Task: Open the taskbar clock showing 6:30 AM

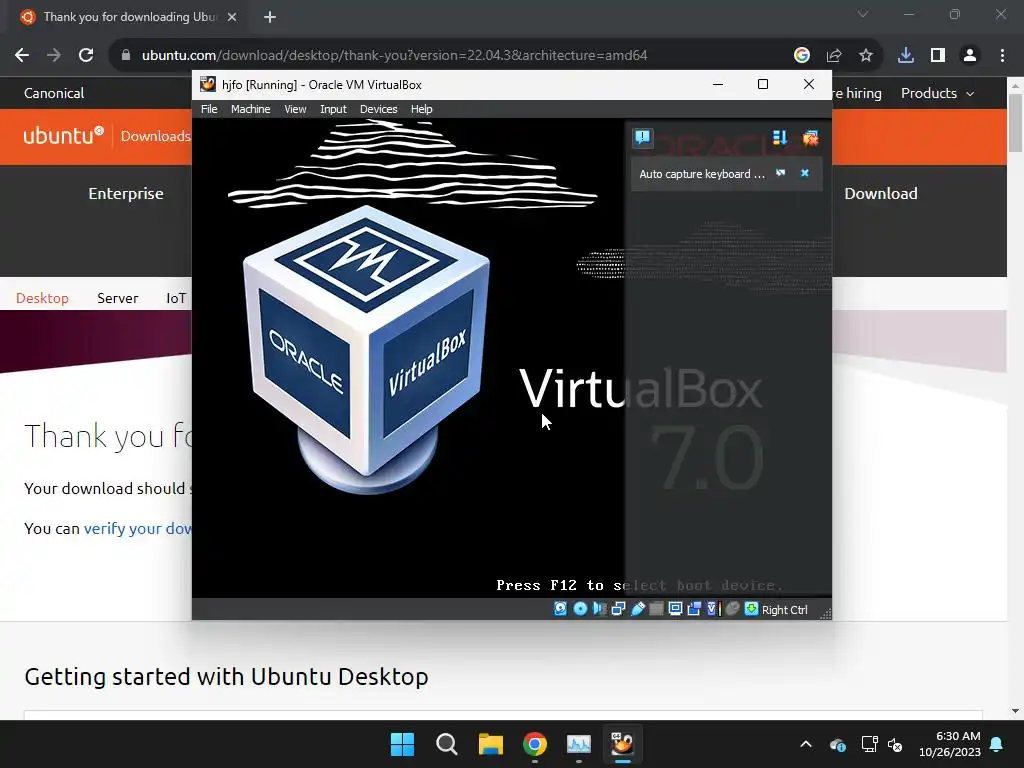Action: [x=950, y=744]
